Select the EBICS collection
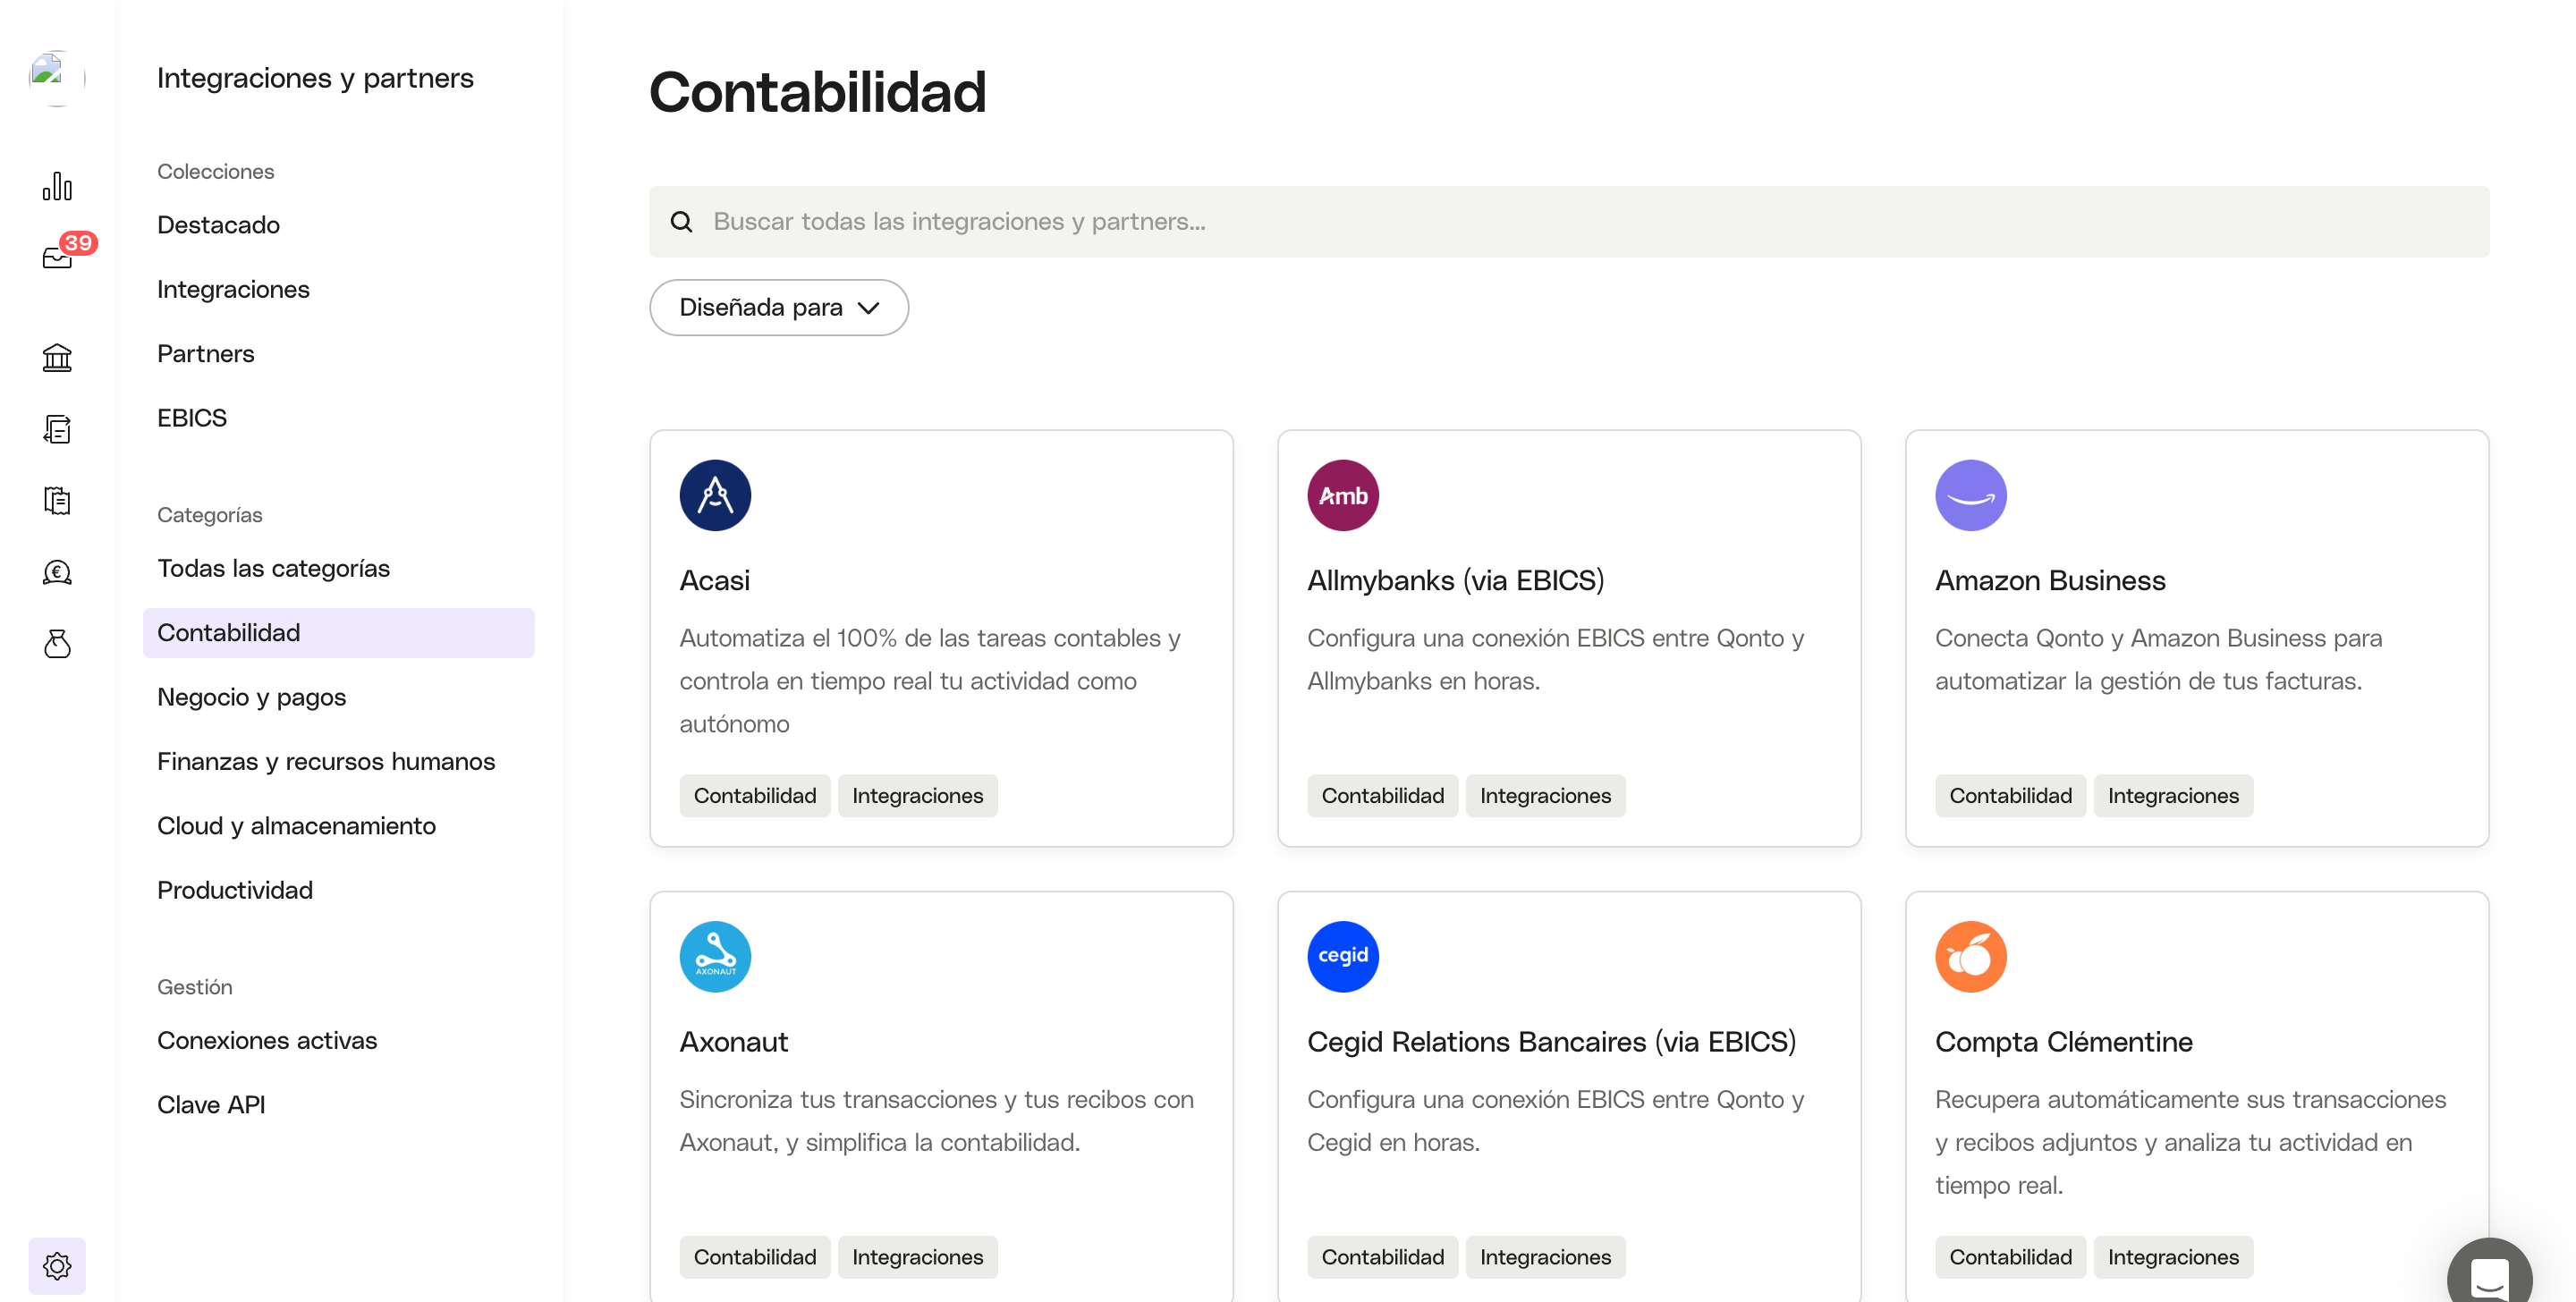Screen dimensions: 2576x1302 (x=192, y=418)
